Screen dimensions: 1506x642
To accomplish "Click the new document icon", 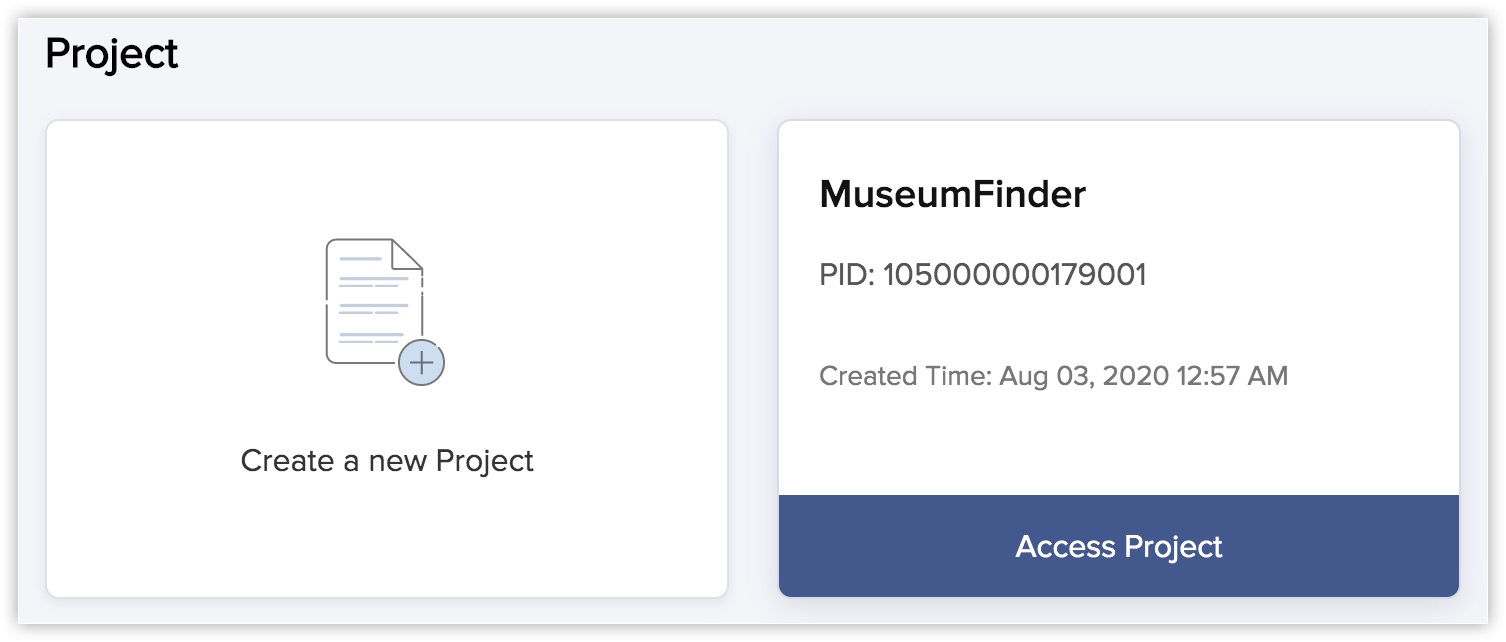I will click(x=374, y=300).
